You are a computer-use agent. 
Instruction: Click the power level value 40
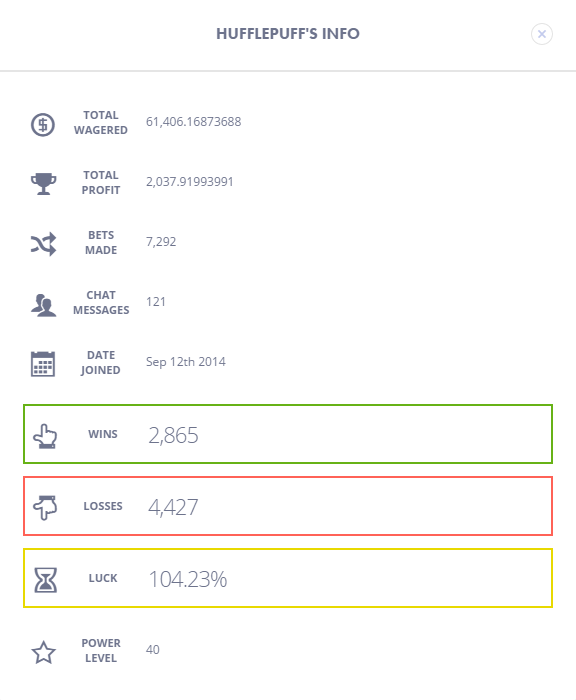pos(152,650)
